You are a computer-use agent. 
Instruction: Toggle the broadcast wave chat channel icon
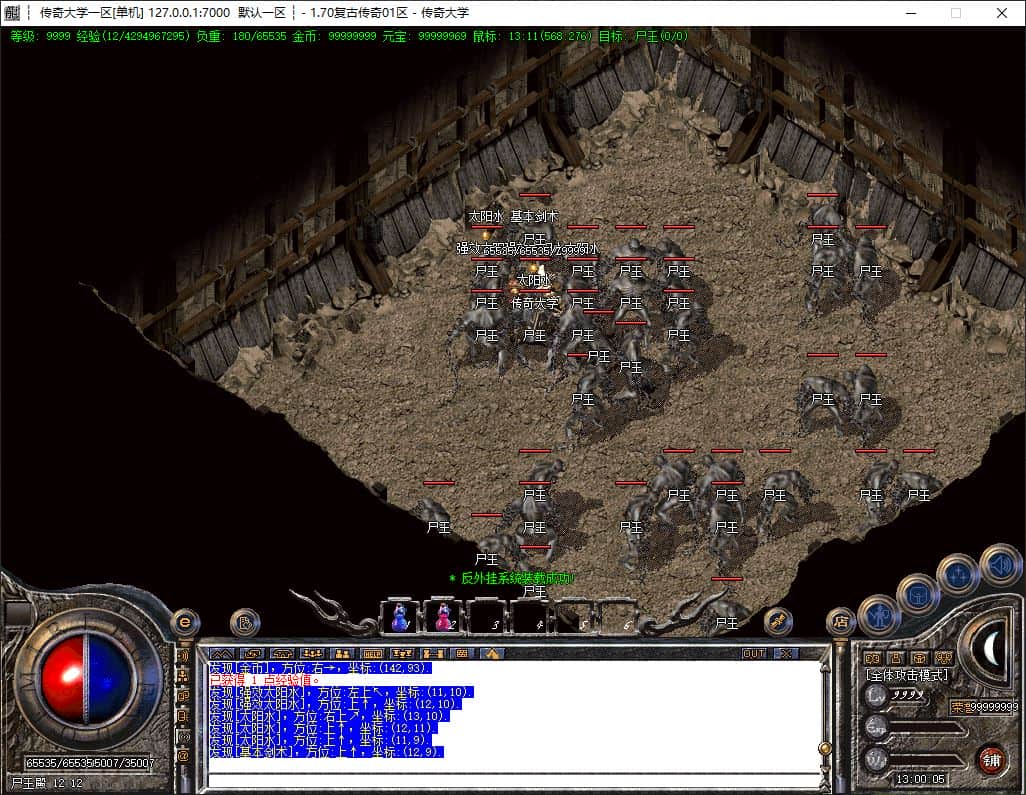(184, 656)
